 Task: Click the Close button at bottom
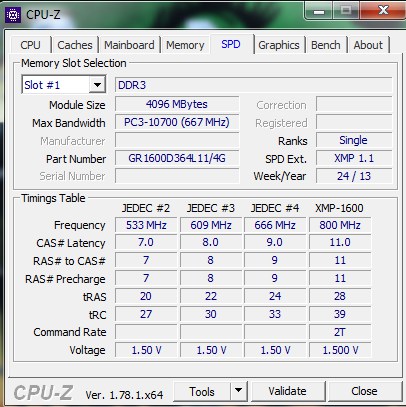(364, 391)
